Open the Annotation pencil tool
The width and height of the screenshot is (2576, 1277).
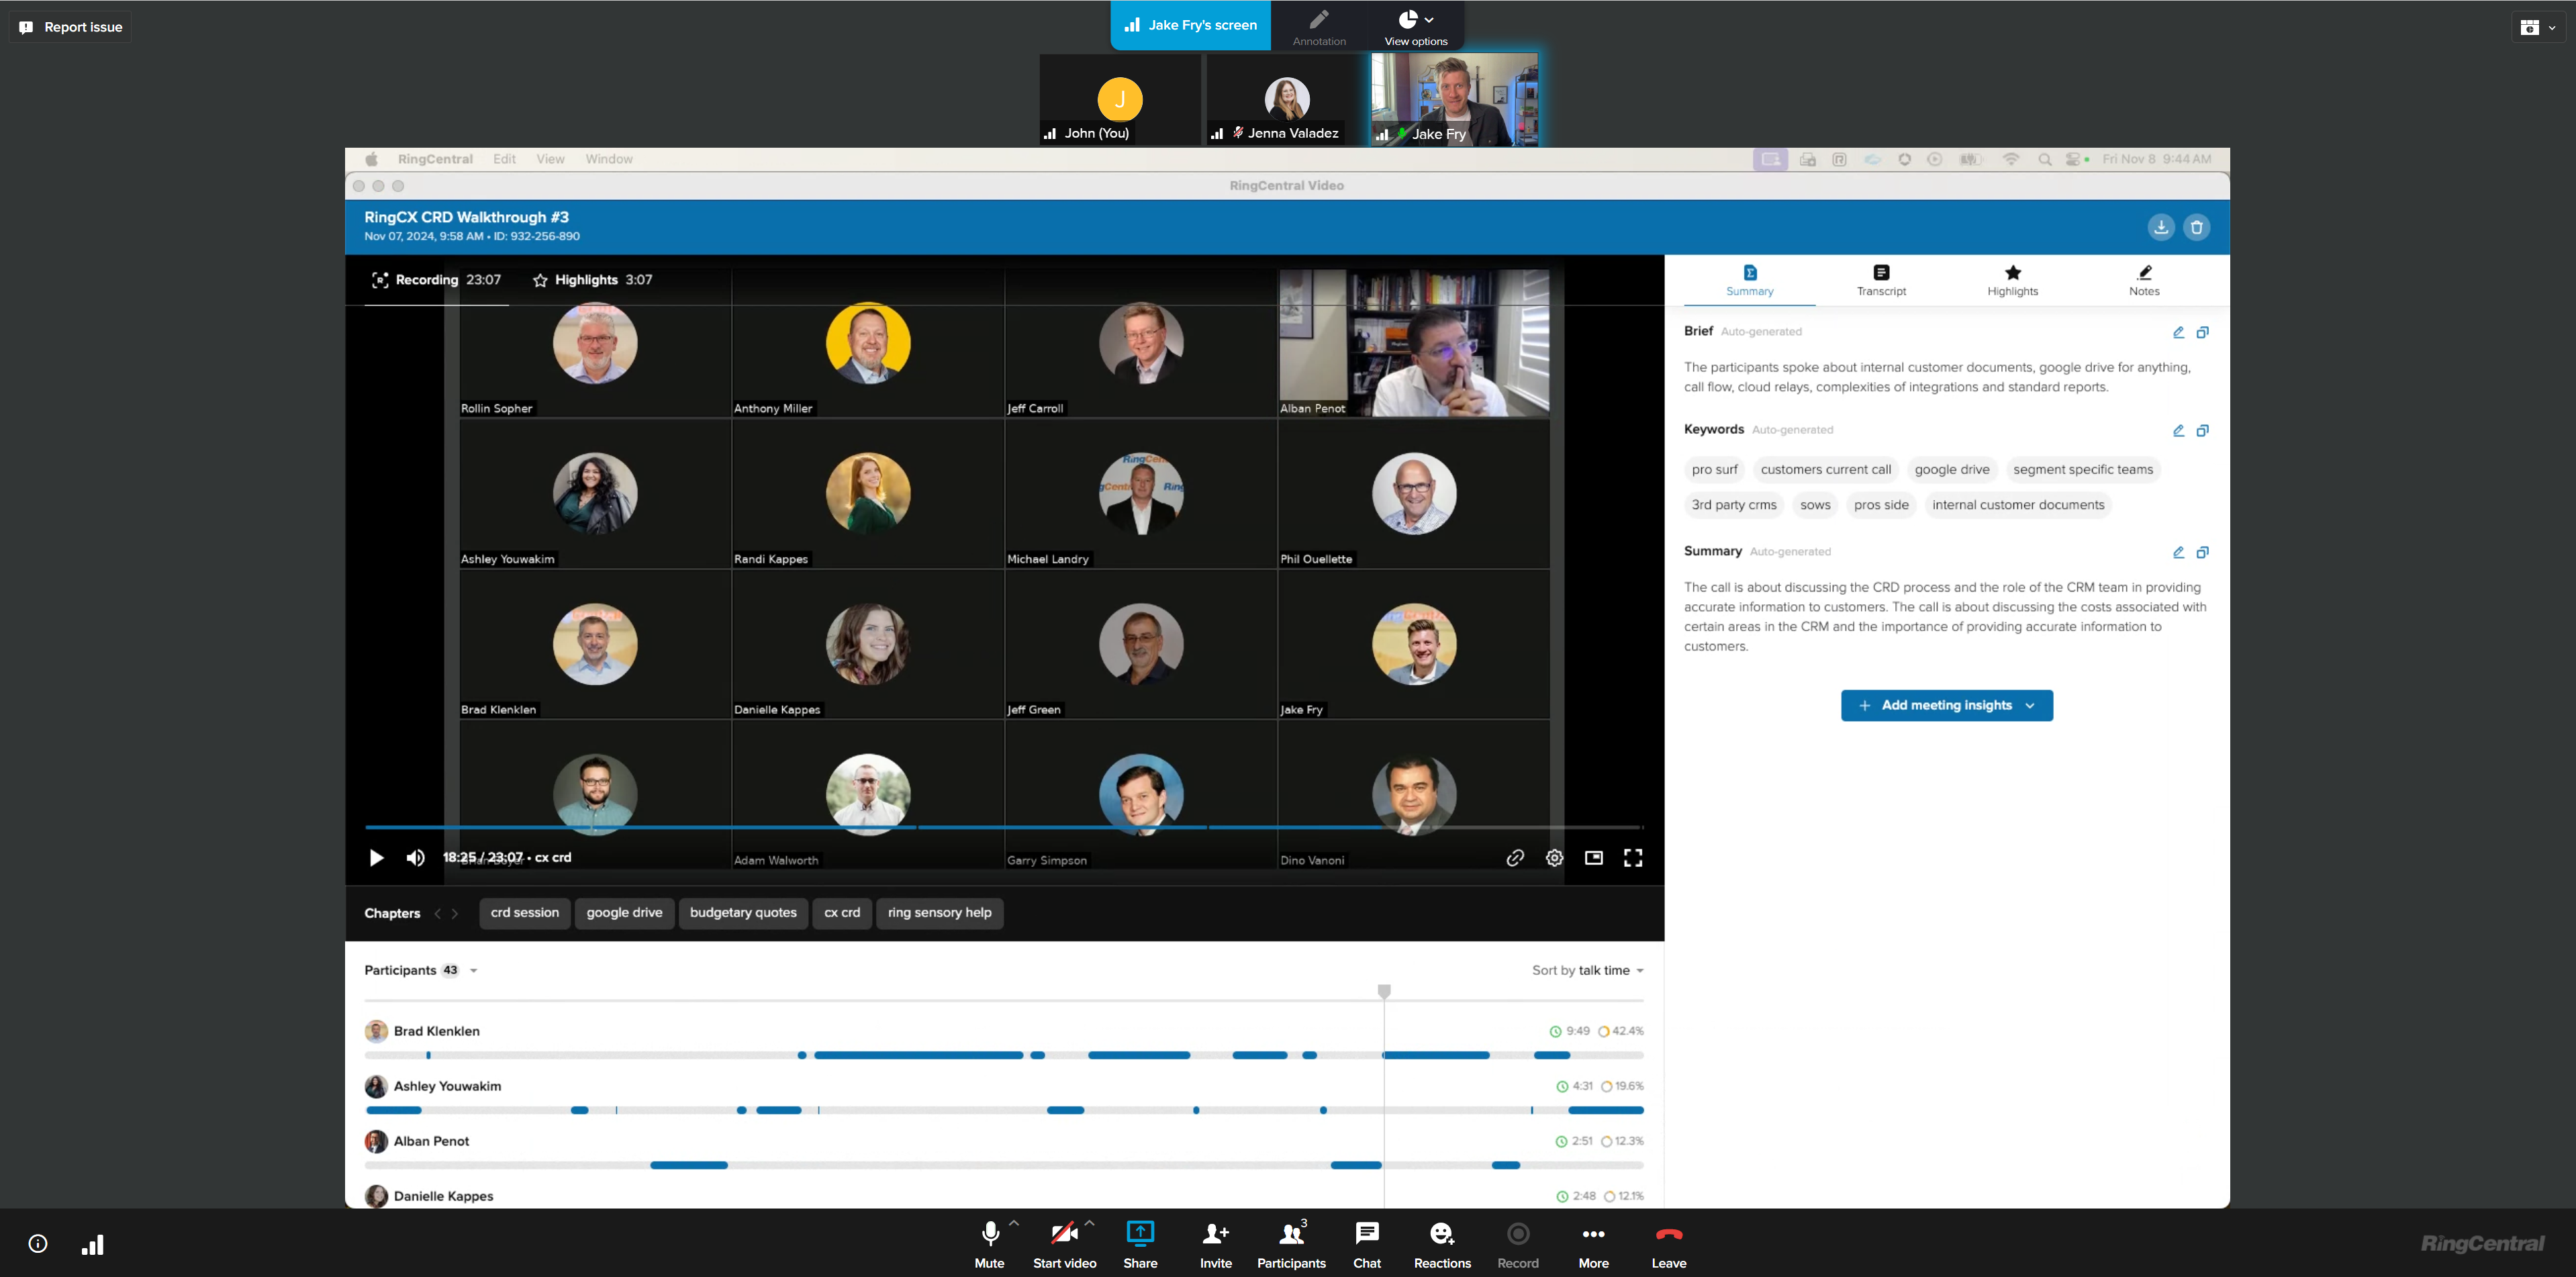1319,26
